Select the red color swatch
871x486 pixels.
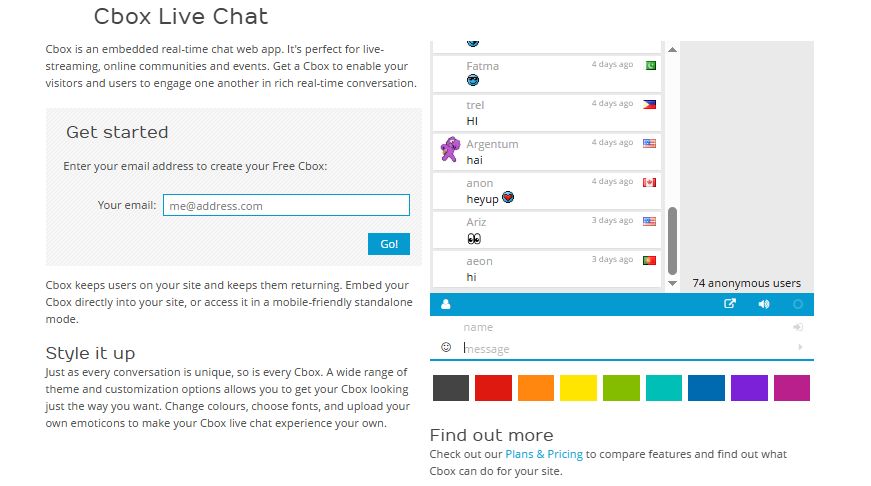coord(493,388)
